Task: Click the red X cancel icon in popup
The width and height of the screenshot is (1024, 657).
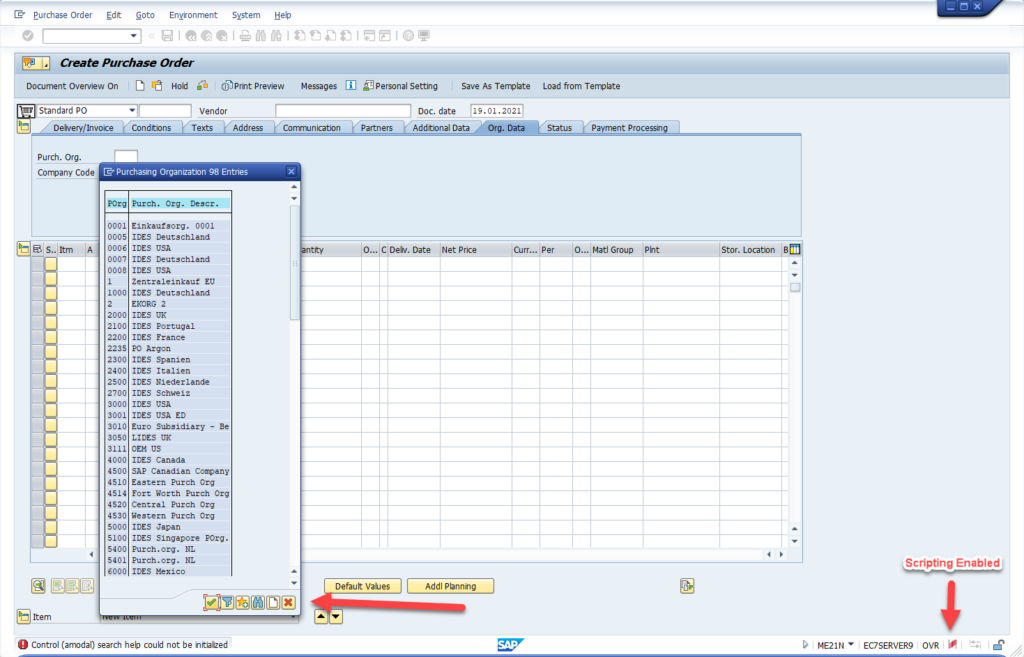Action: pyautogui.click(x=288, y=602)
